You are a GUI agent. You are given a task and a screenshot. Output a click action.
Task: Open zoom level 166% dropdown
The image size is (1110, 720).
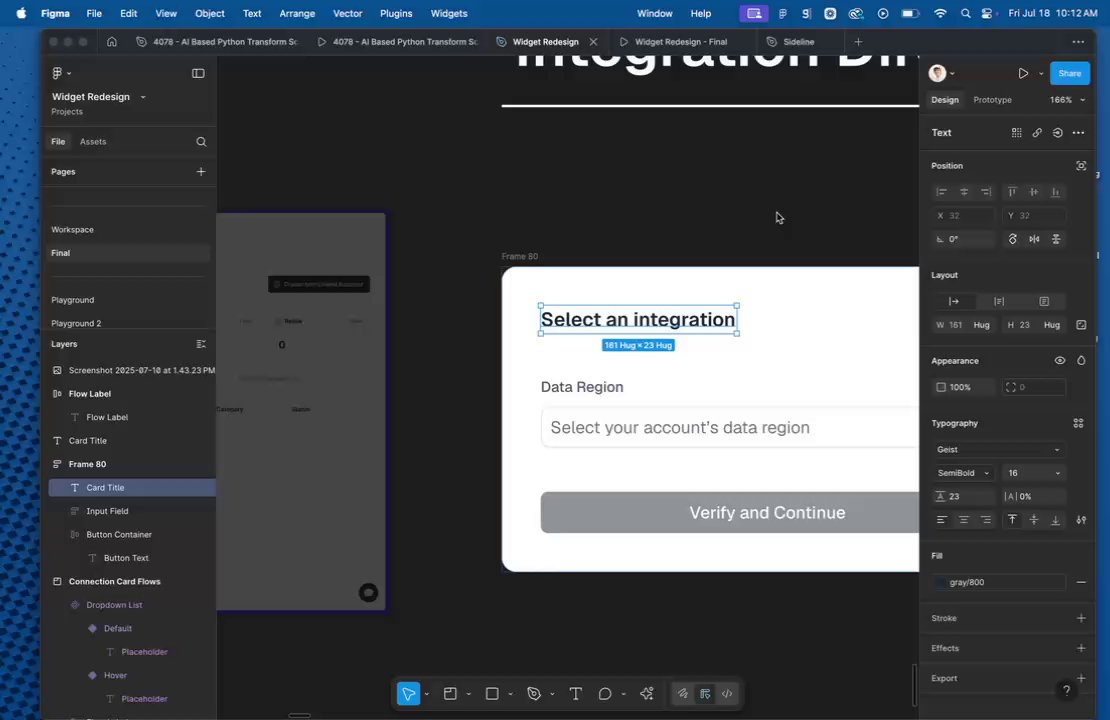coord(1067,100)
